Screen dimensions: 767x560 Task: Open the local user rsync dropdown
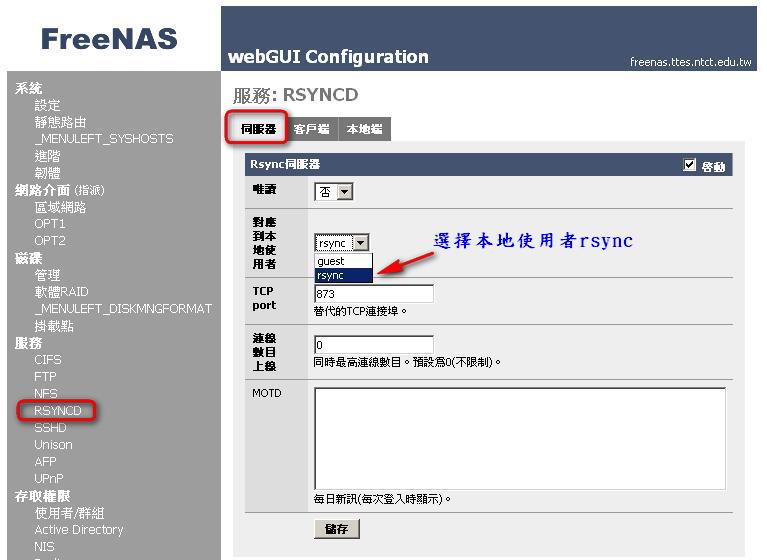click(x=342, y=243)
